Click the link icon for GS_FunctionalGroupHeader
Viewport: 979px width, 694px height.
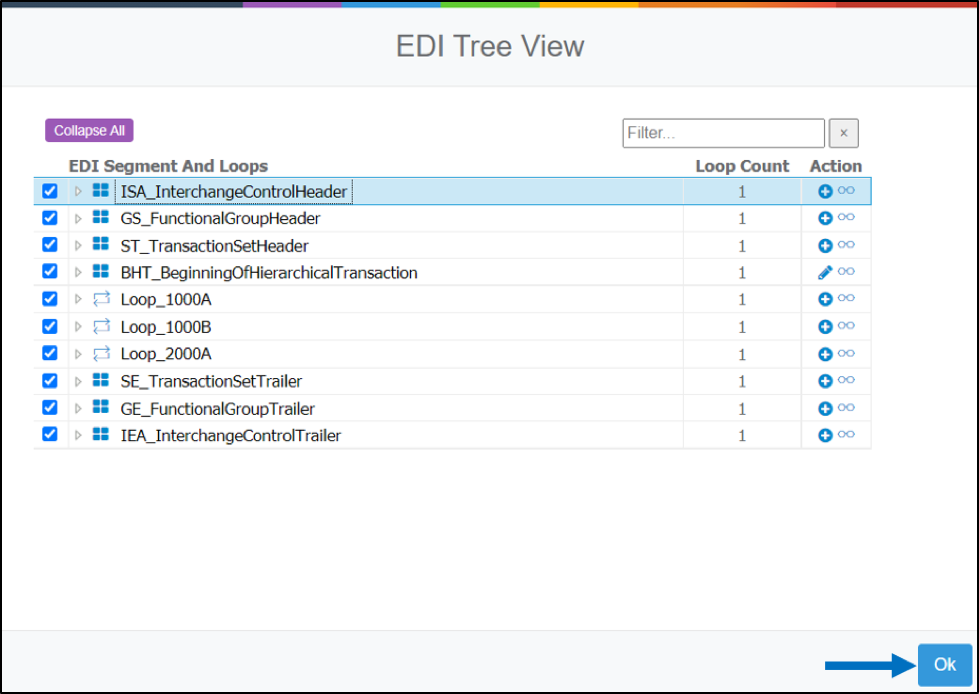846,217
